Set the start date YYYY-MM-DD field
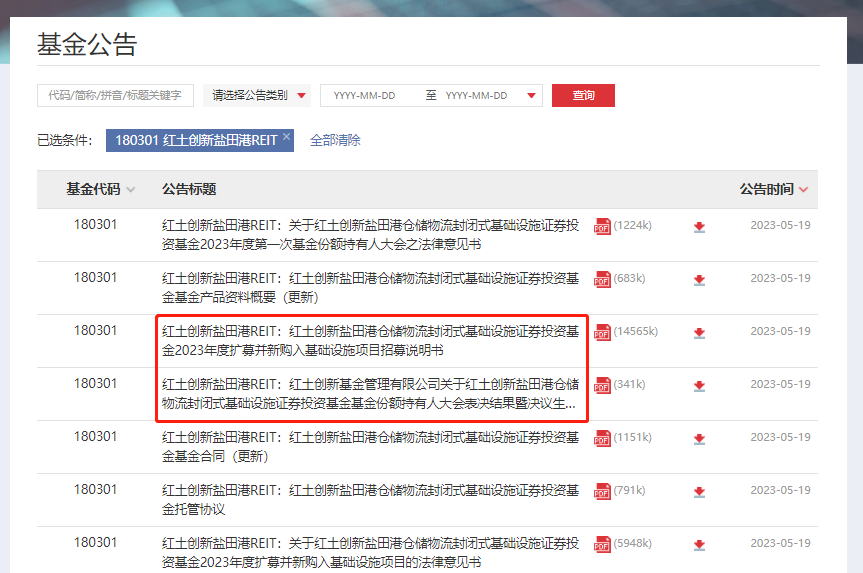 364,95
